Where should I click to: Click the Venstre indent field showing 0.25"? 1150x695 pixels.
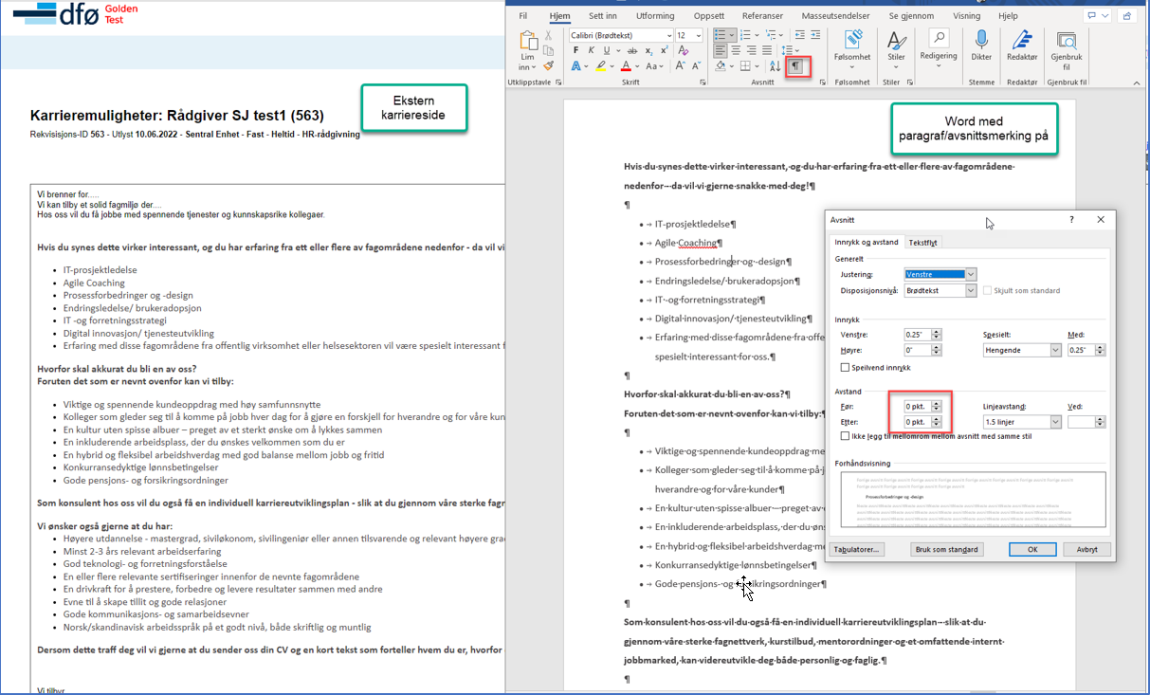917,334
